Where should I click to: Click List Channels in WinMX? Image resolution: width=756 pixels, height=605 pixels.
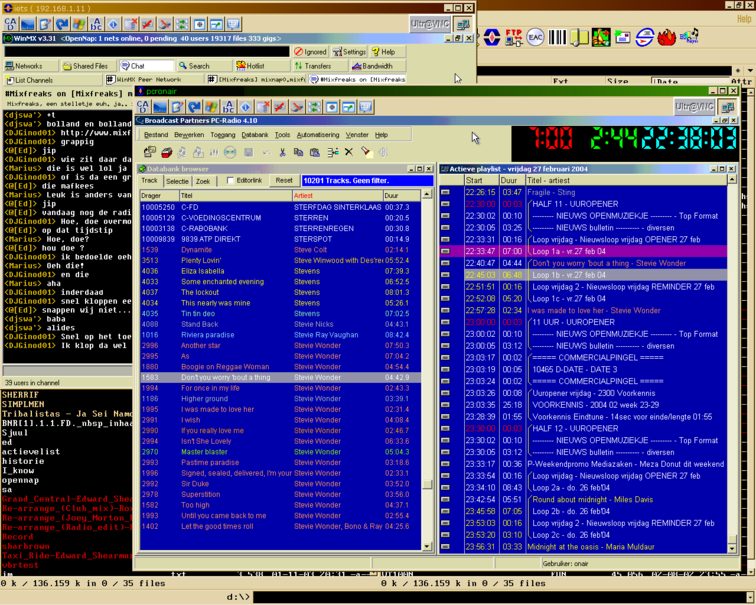(x=51, y=80)
